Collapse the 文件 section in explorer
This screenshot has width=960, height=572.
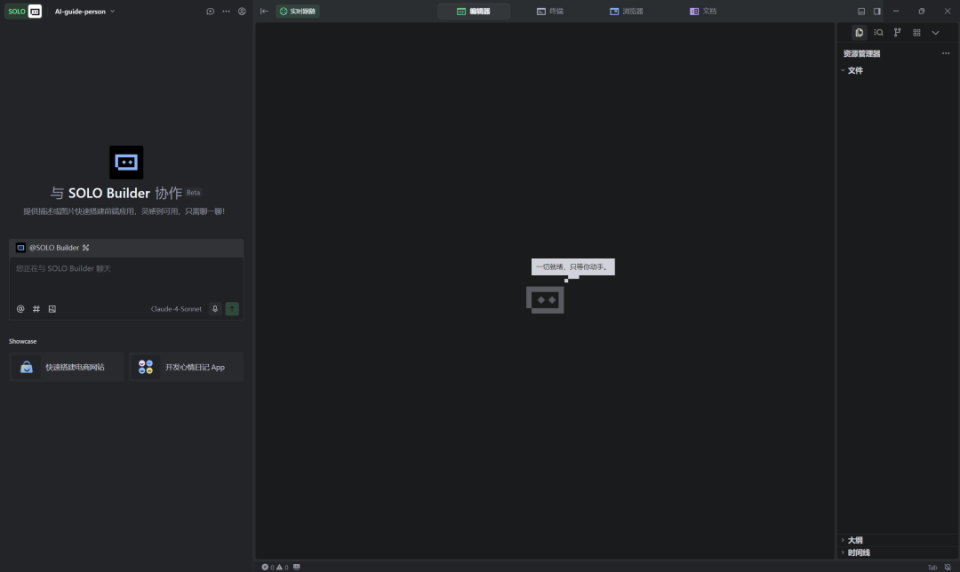pos(855,70)
